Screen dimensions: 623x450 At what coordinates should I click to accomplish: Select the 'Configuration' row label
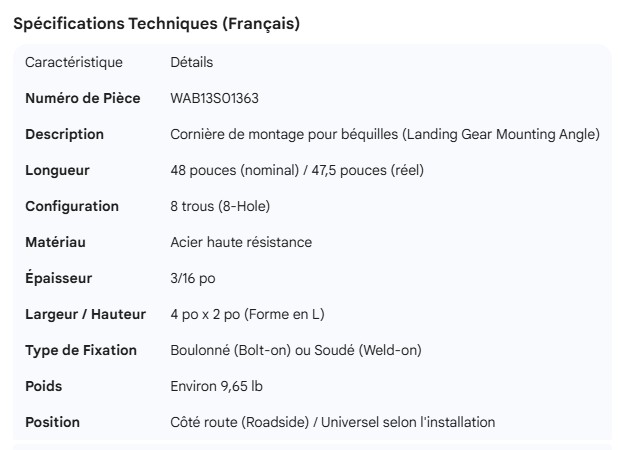point(72,206)
